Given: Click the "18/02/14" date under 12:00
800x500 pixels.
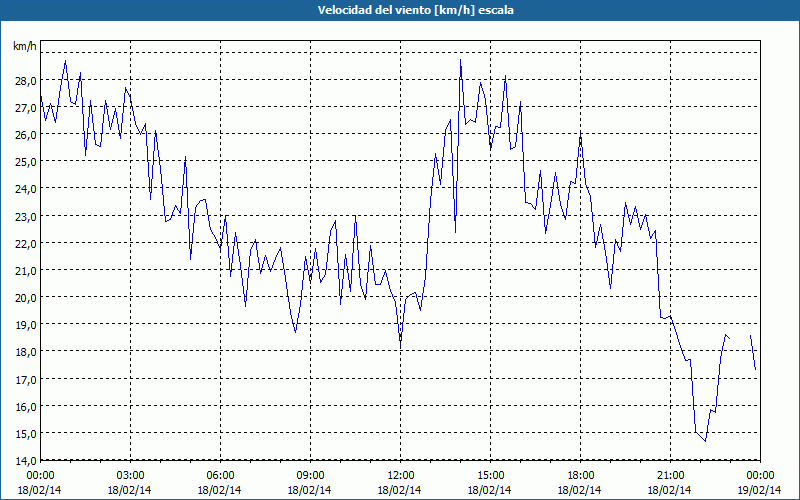Looking at the screenshot, I should [400, 490].
